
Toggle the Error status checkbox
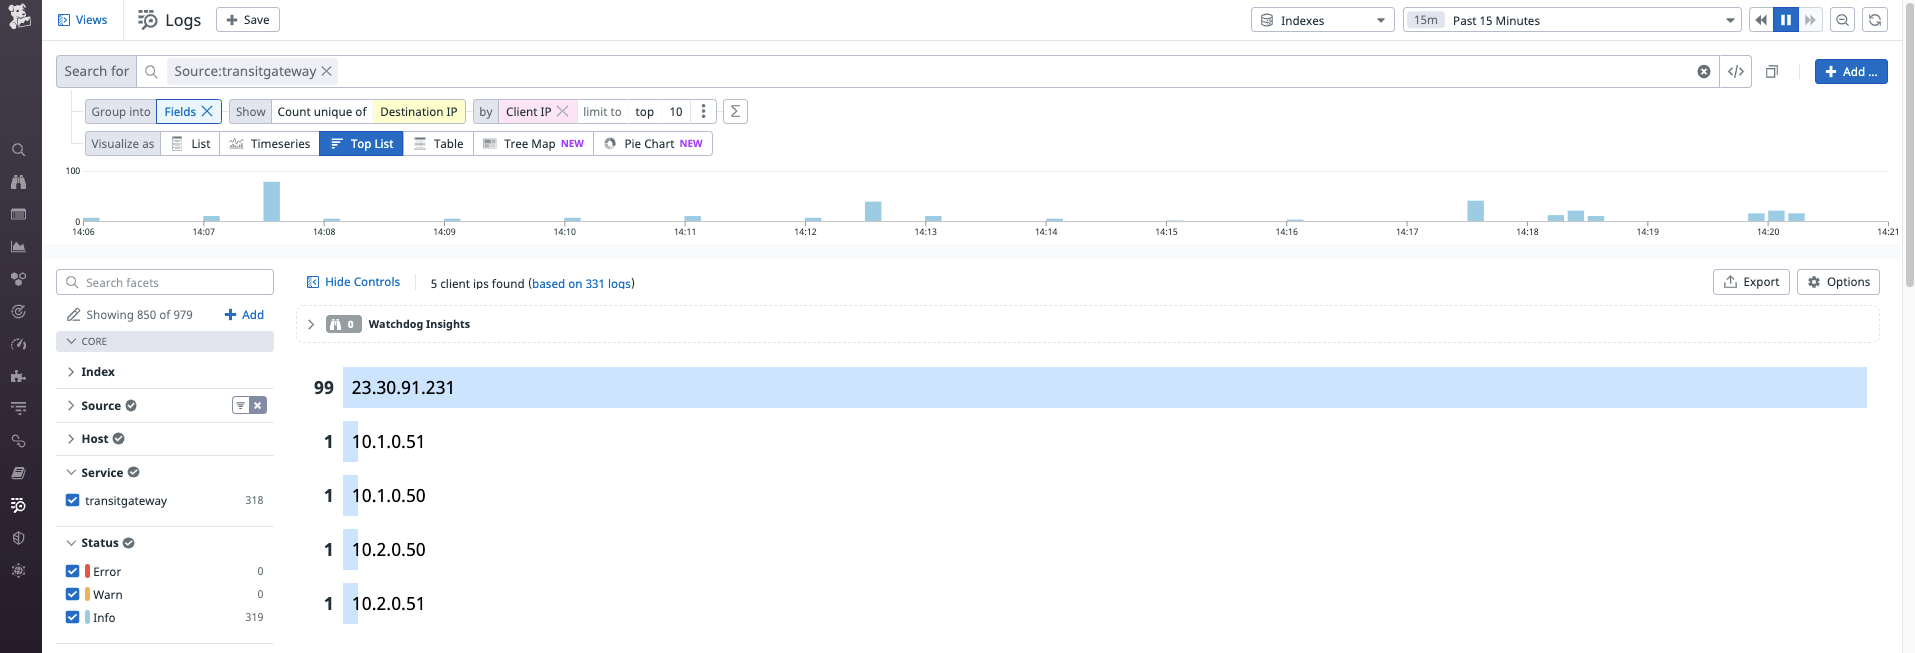[73, 571]
